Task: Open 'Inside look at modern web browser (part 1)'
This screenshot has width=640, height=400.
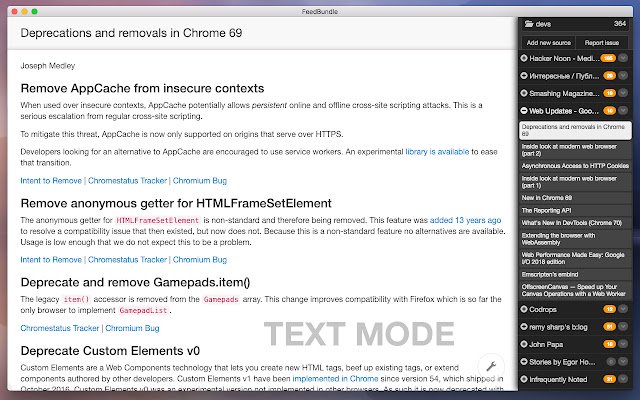Action: (575, 182)
